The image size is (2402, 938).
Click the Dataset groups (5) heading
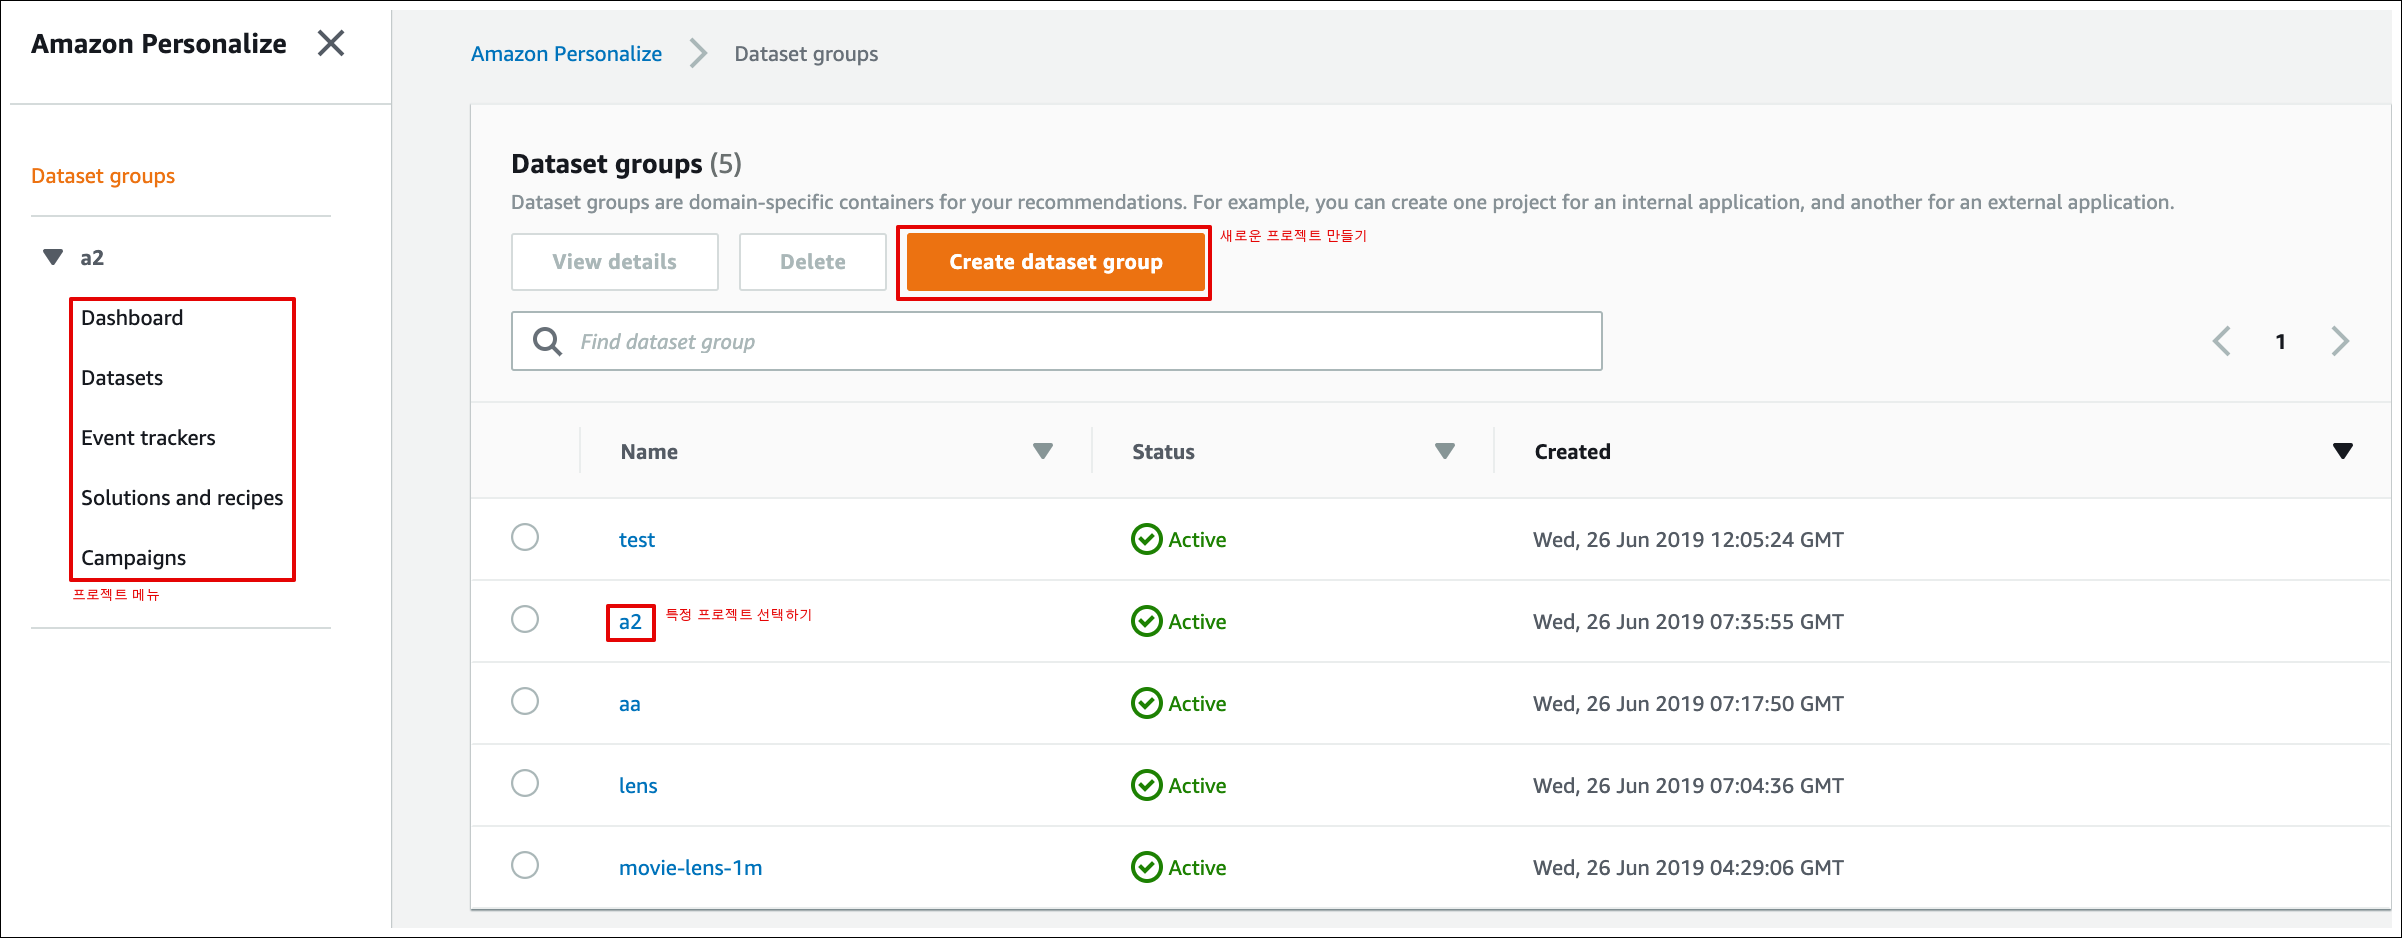(x=626, y=164)
